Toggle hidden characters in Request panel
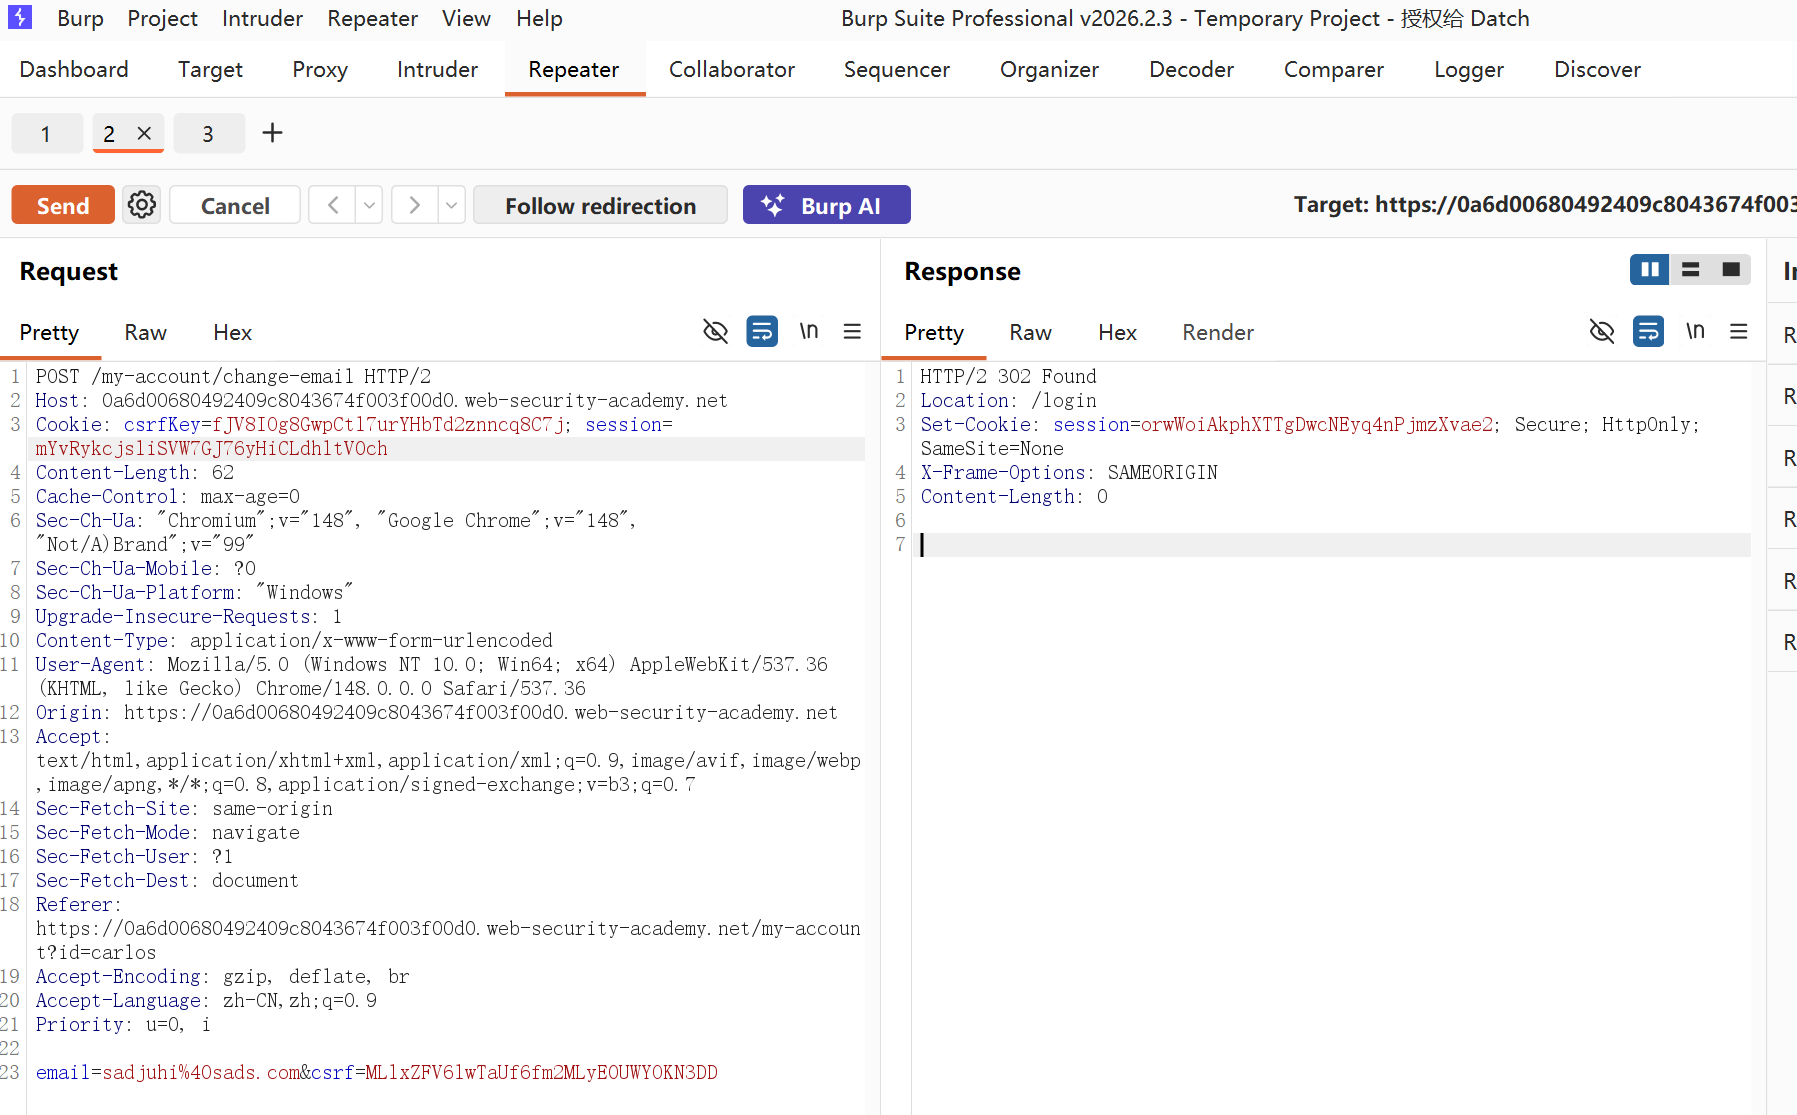Viewport: 1797px width, 1115px height. pos(715,331)
